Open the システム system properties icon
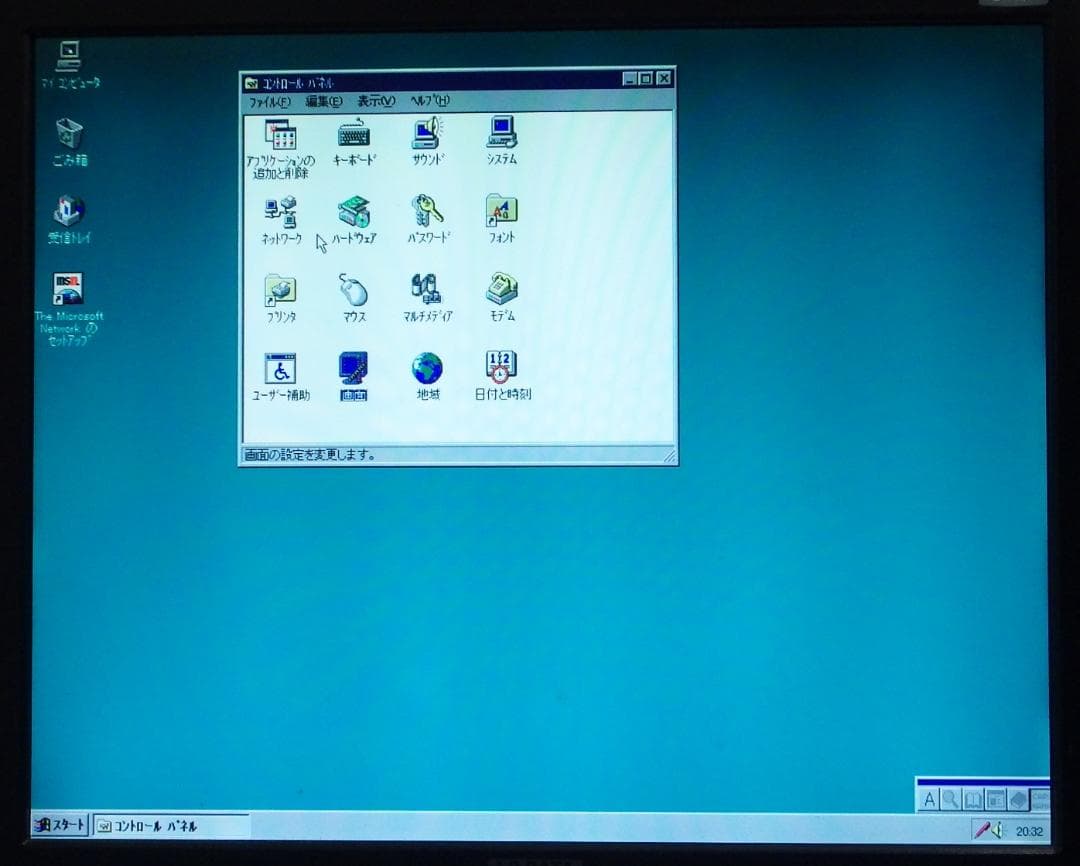This screenshot has height=866, width=1080. click(500, 131)
